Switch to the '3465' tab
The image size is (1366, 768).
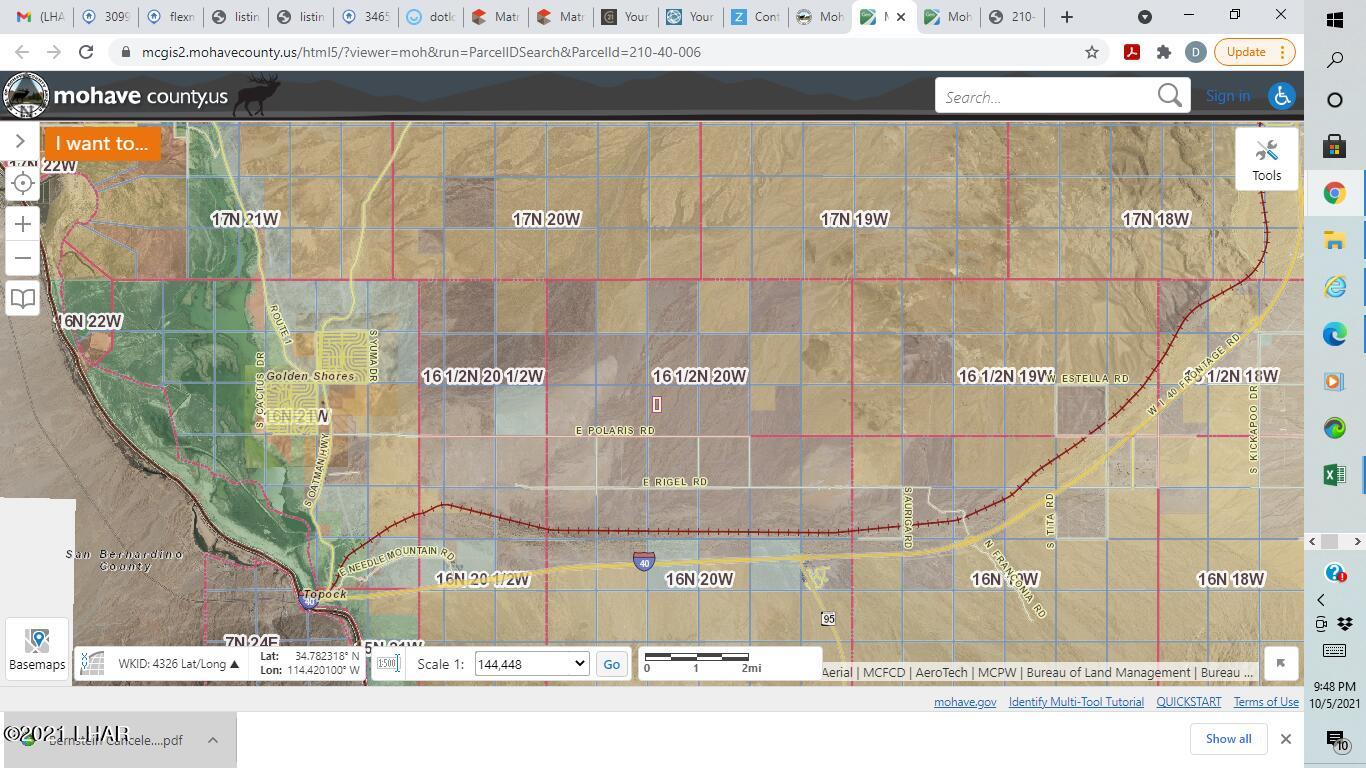click(366, 17)
